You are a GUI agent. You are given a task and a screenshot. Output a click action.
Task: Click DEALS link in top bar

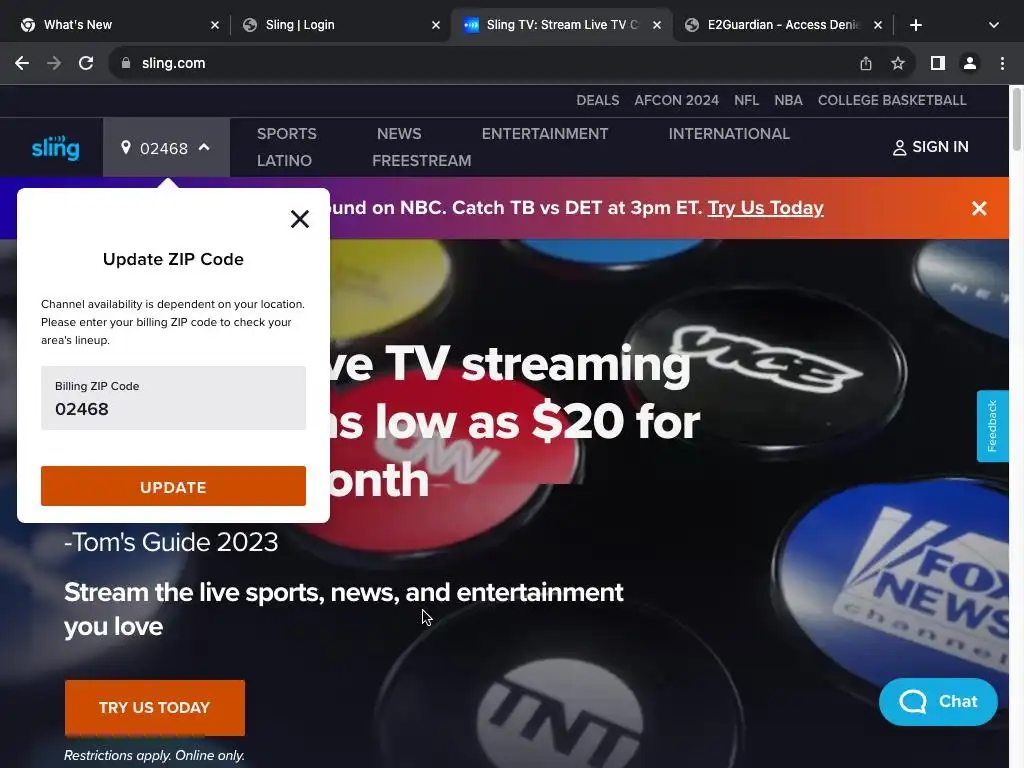(598, 101)
